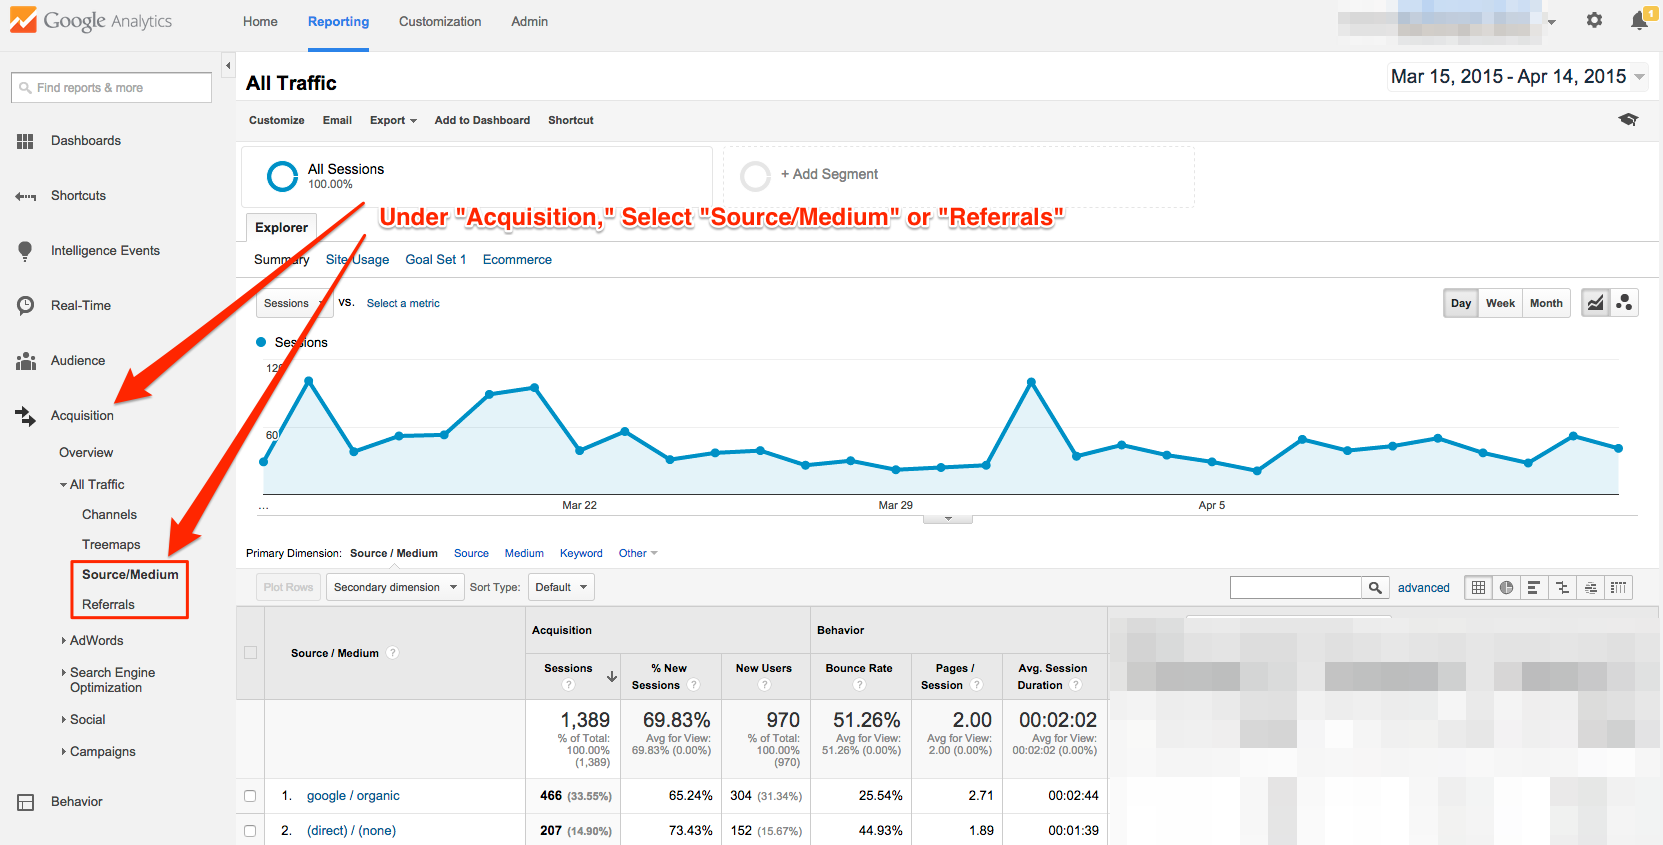Viewport: 1663px width, 845px height.
Task: Open the notifications bell
Action: (x=1639, y=20)
